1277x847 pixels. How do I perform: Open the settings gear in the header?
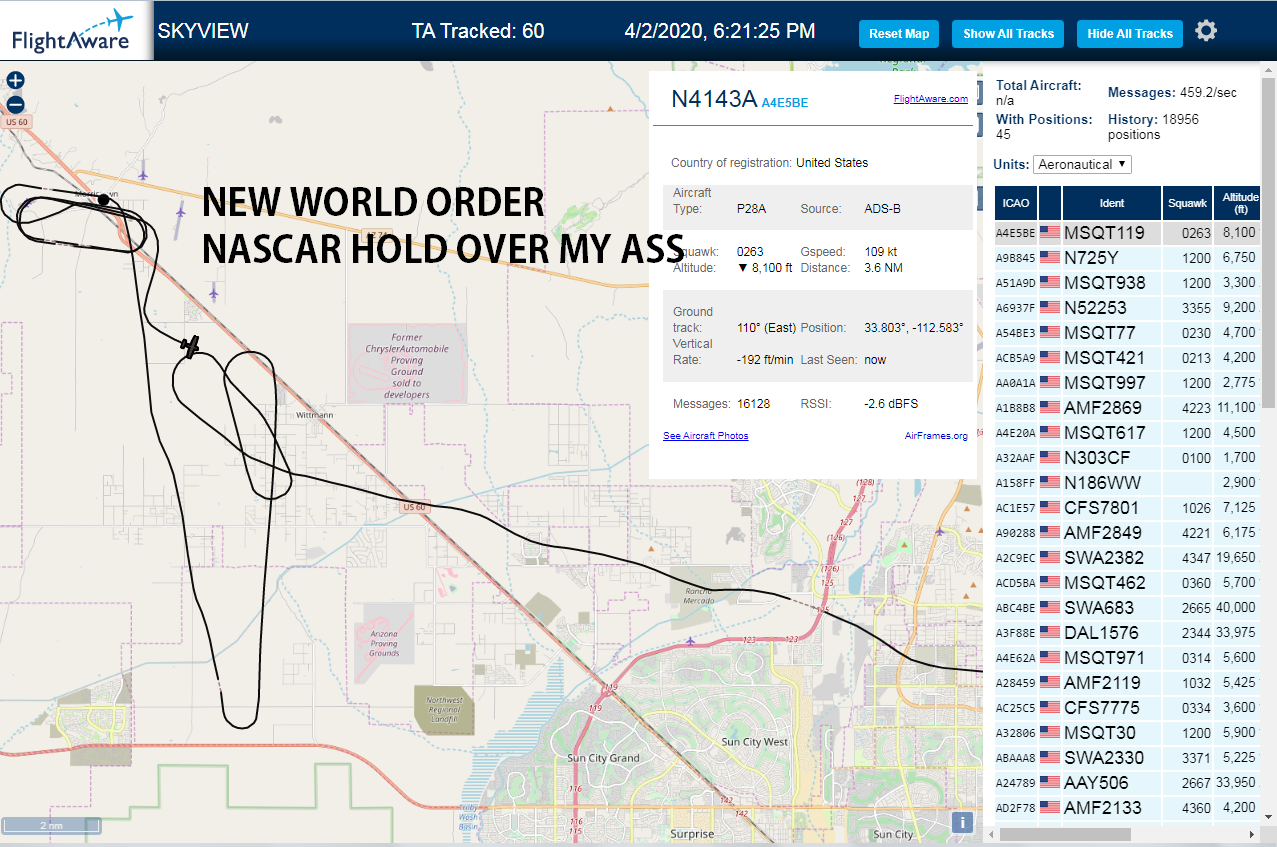(1206, 31)
